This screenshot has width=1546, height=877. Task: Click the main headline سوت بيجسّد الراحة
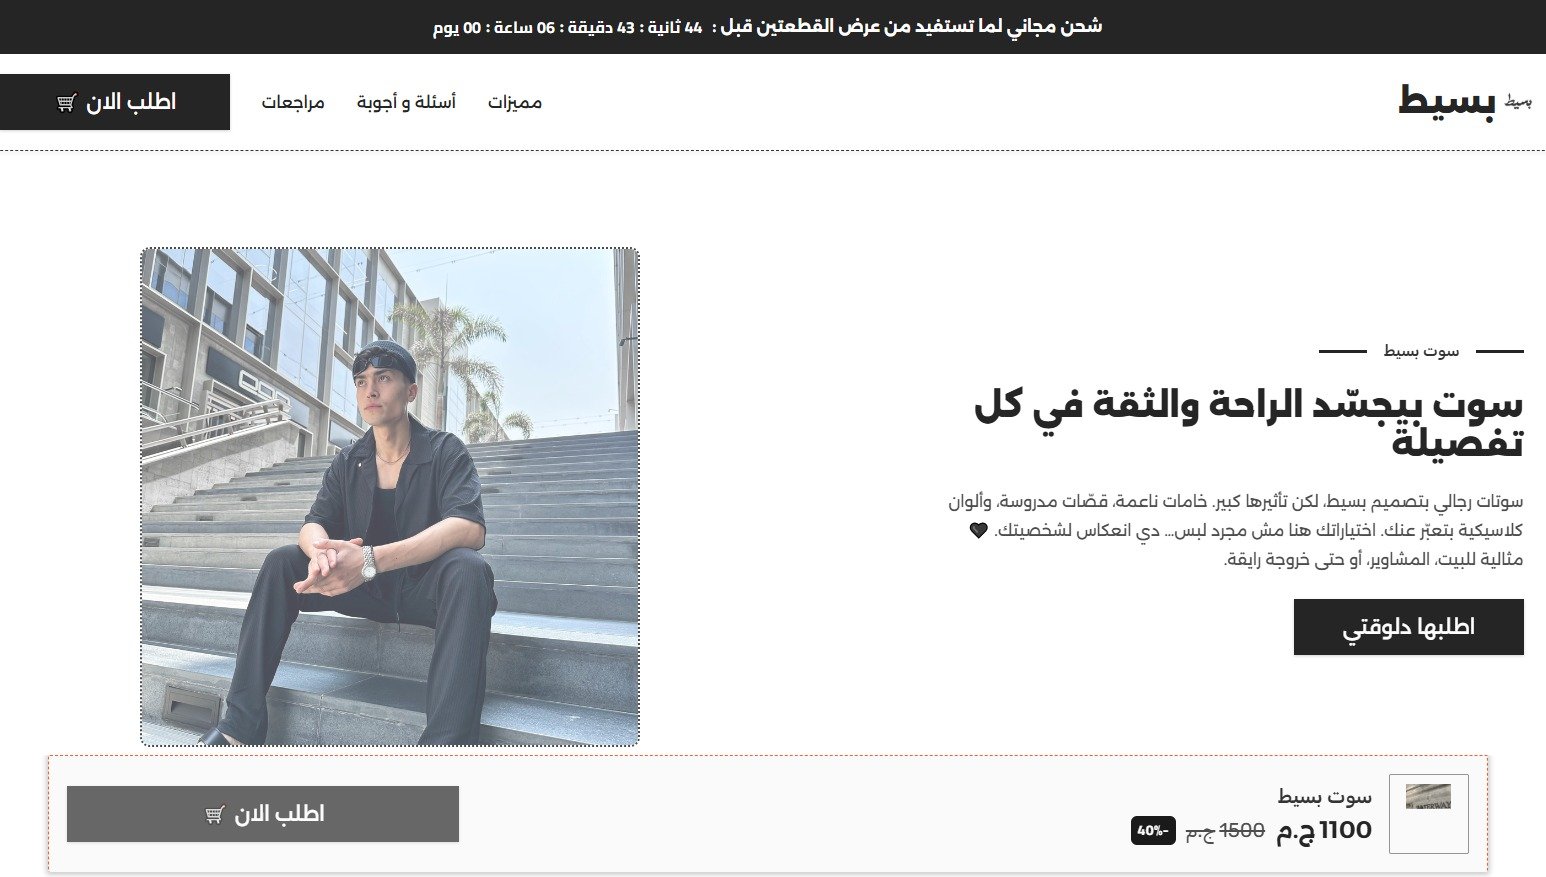[1248, 422]
